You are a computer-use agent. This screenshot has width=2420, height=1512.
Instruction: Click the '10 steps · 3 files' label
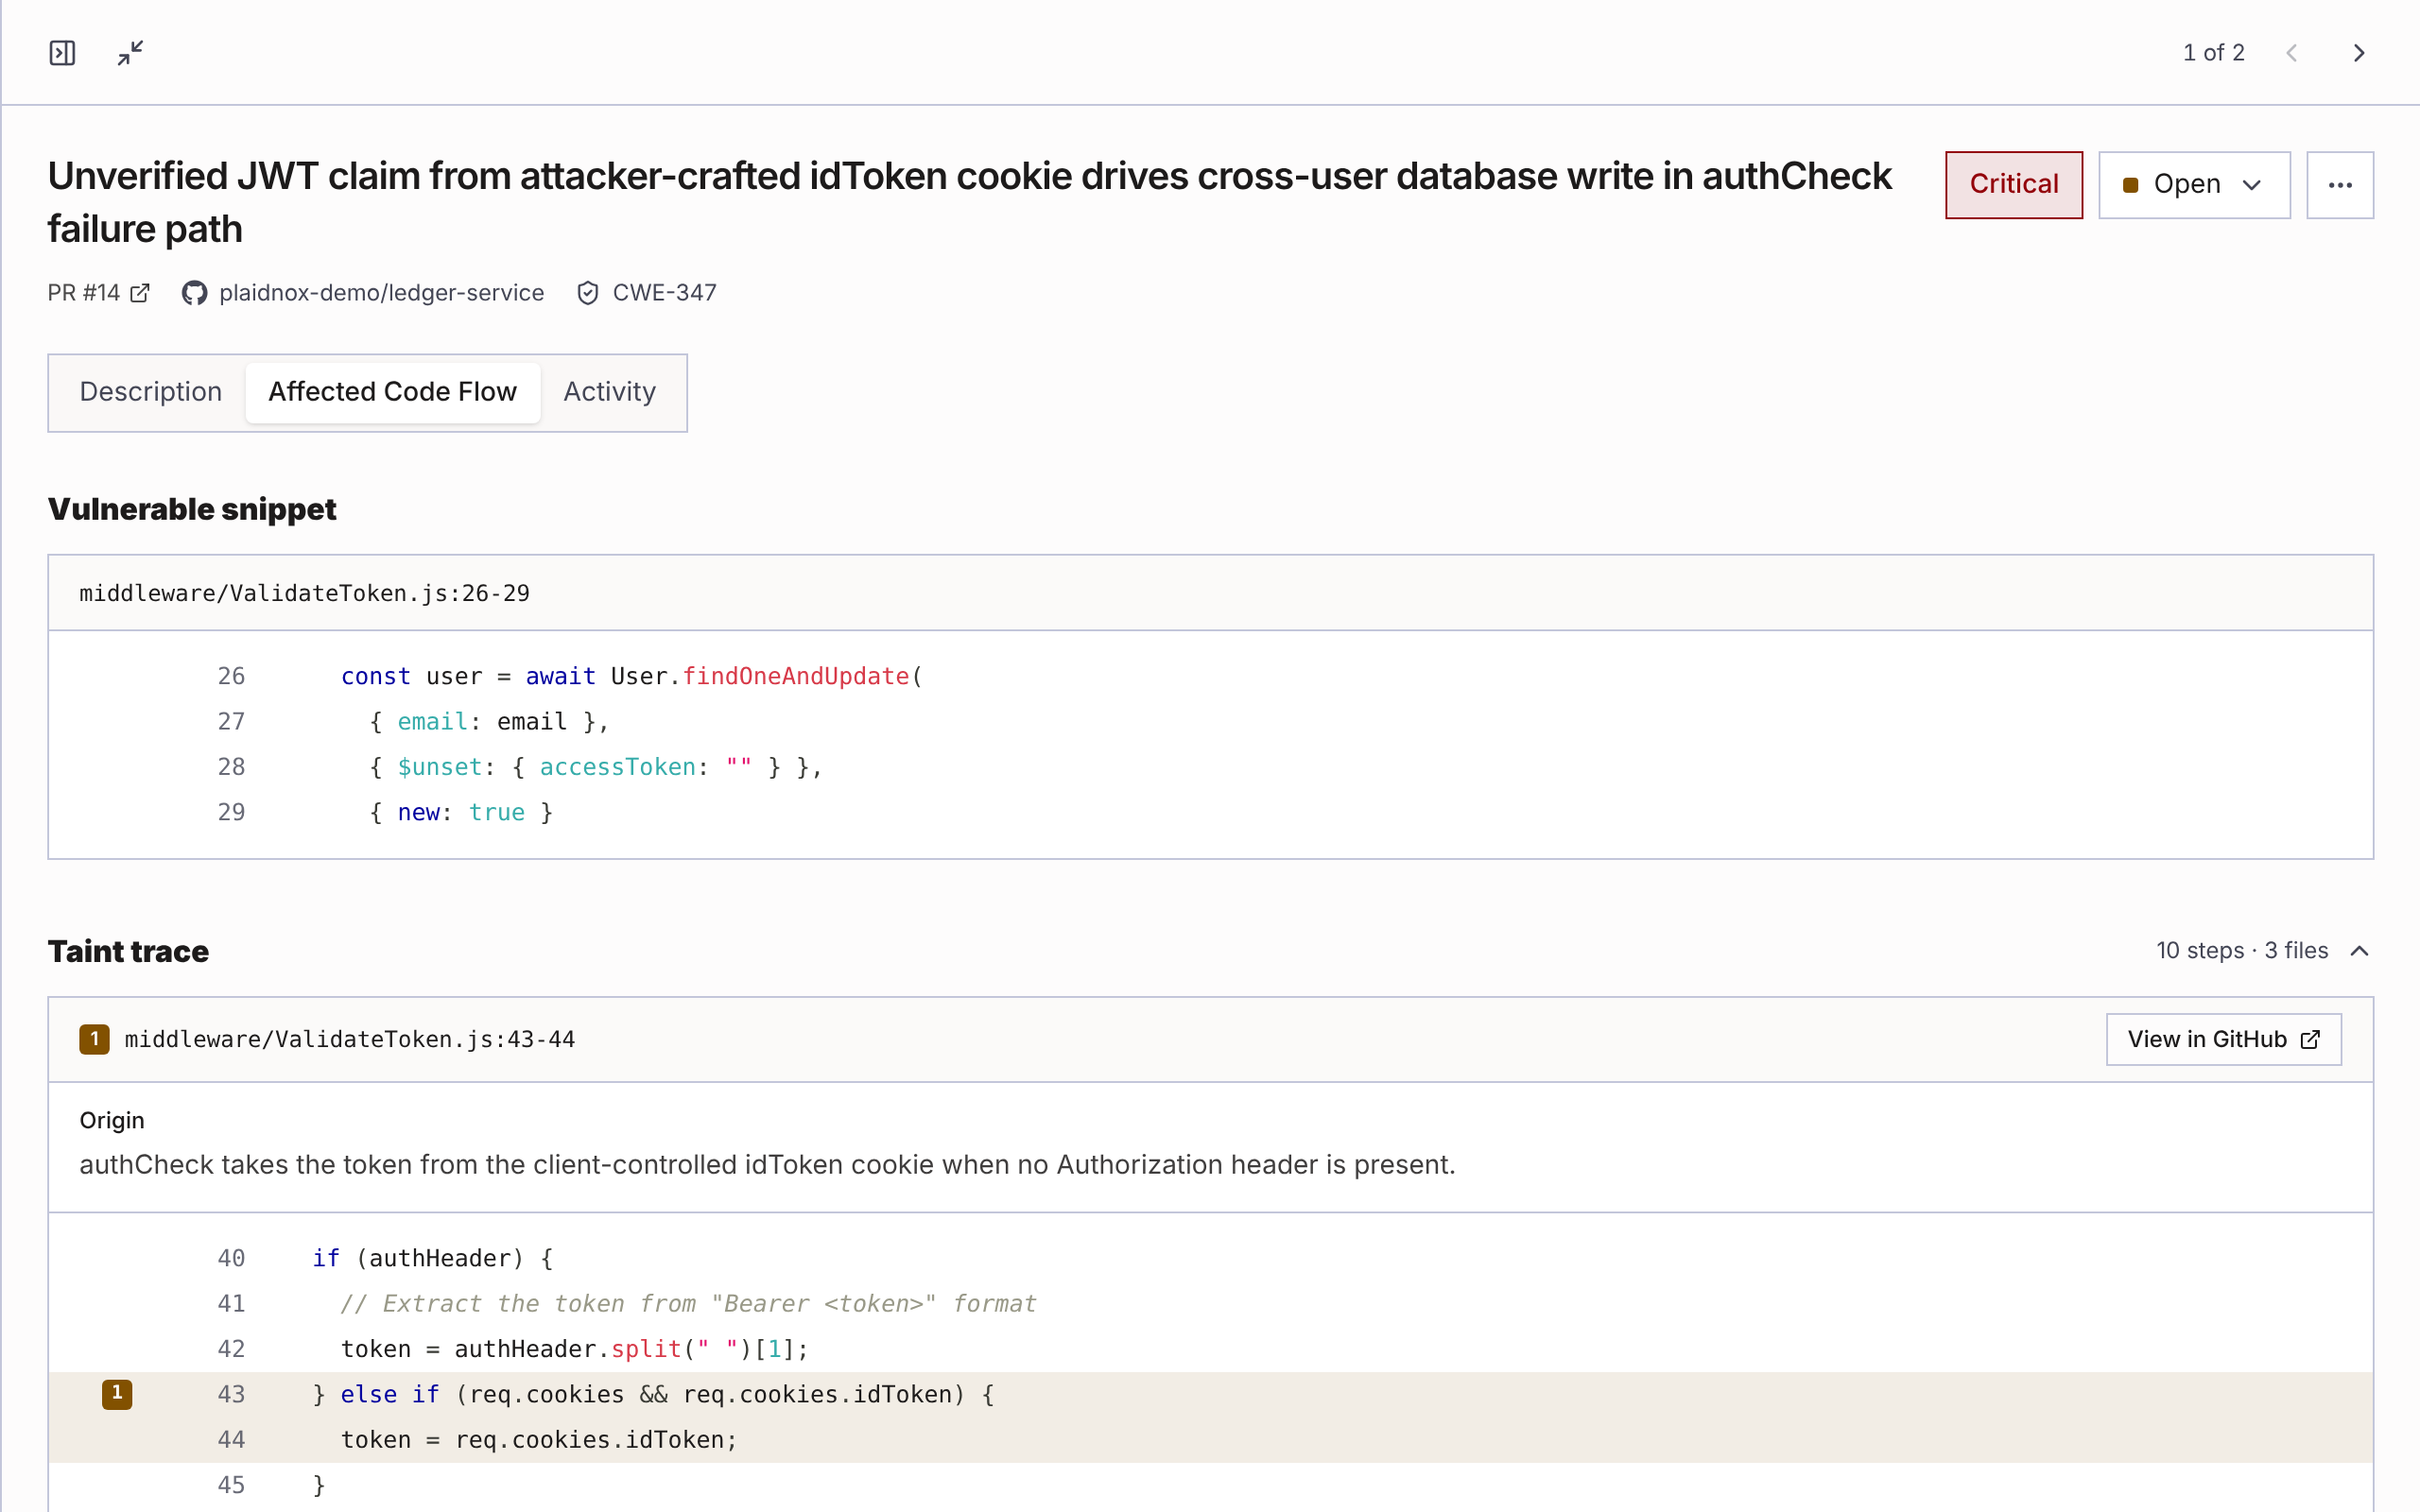pos(2242,951)
